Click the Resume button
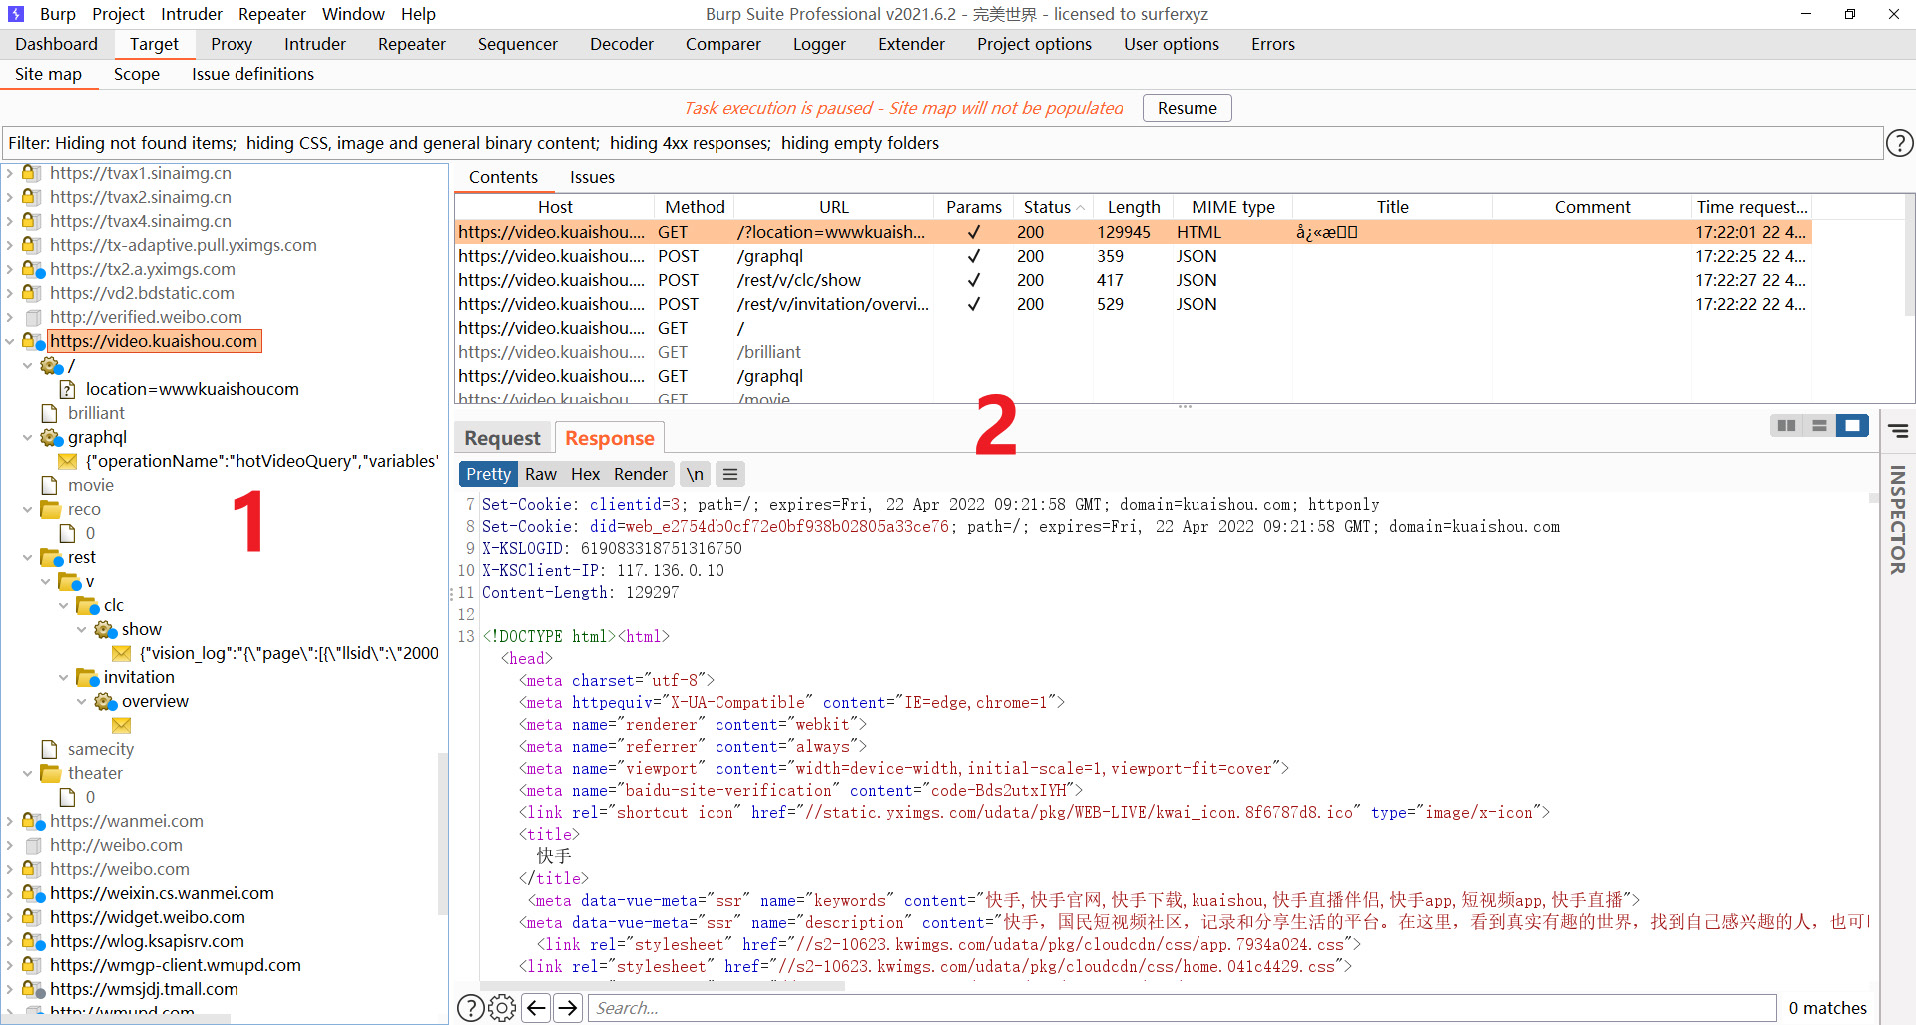Screen dimensions: 1916x1025 coord(1187,108)
